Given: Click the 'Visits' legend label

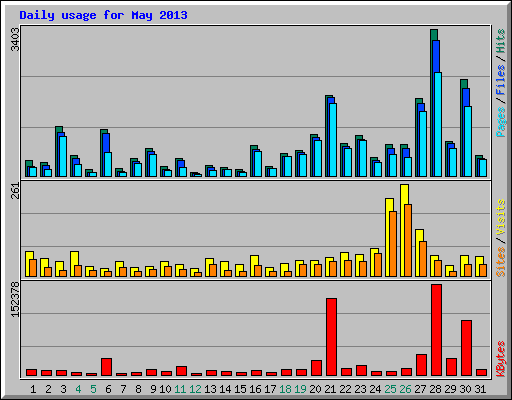Looking at the screenshot, I should pyautogui.click(x=500, y=218).
